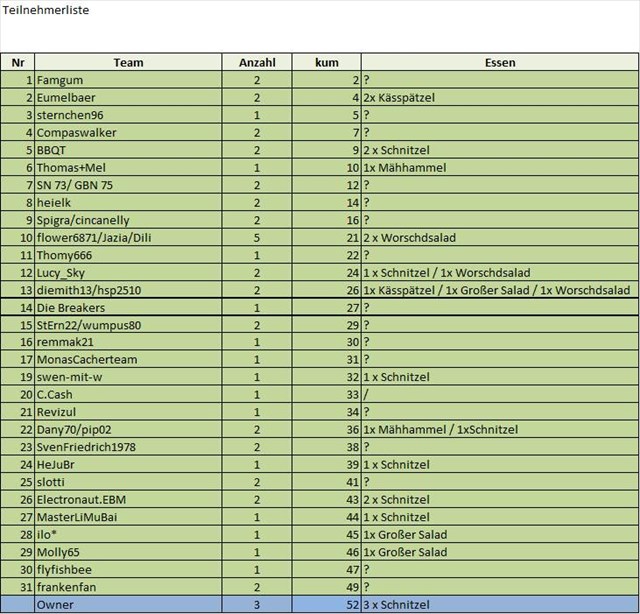Select the kum total '52' cell

point(327,605)
